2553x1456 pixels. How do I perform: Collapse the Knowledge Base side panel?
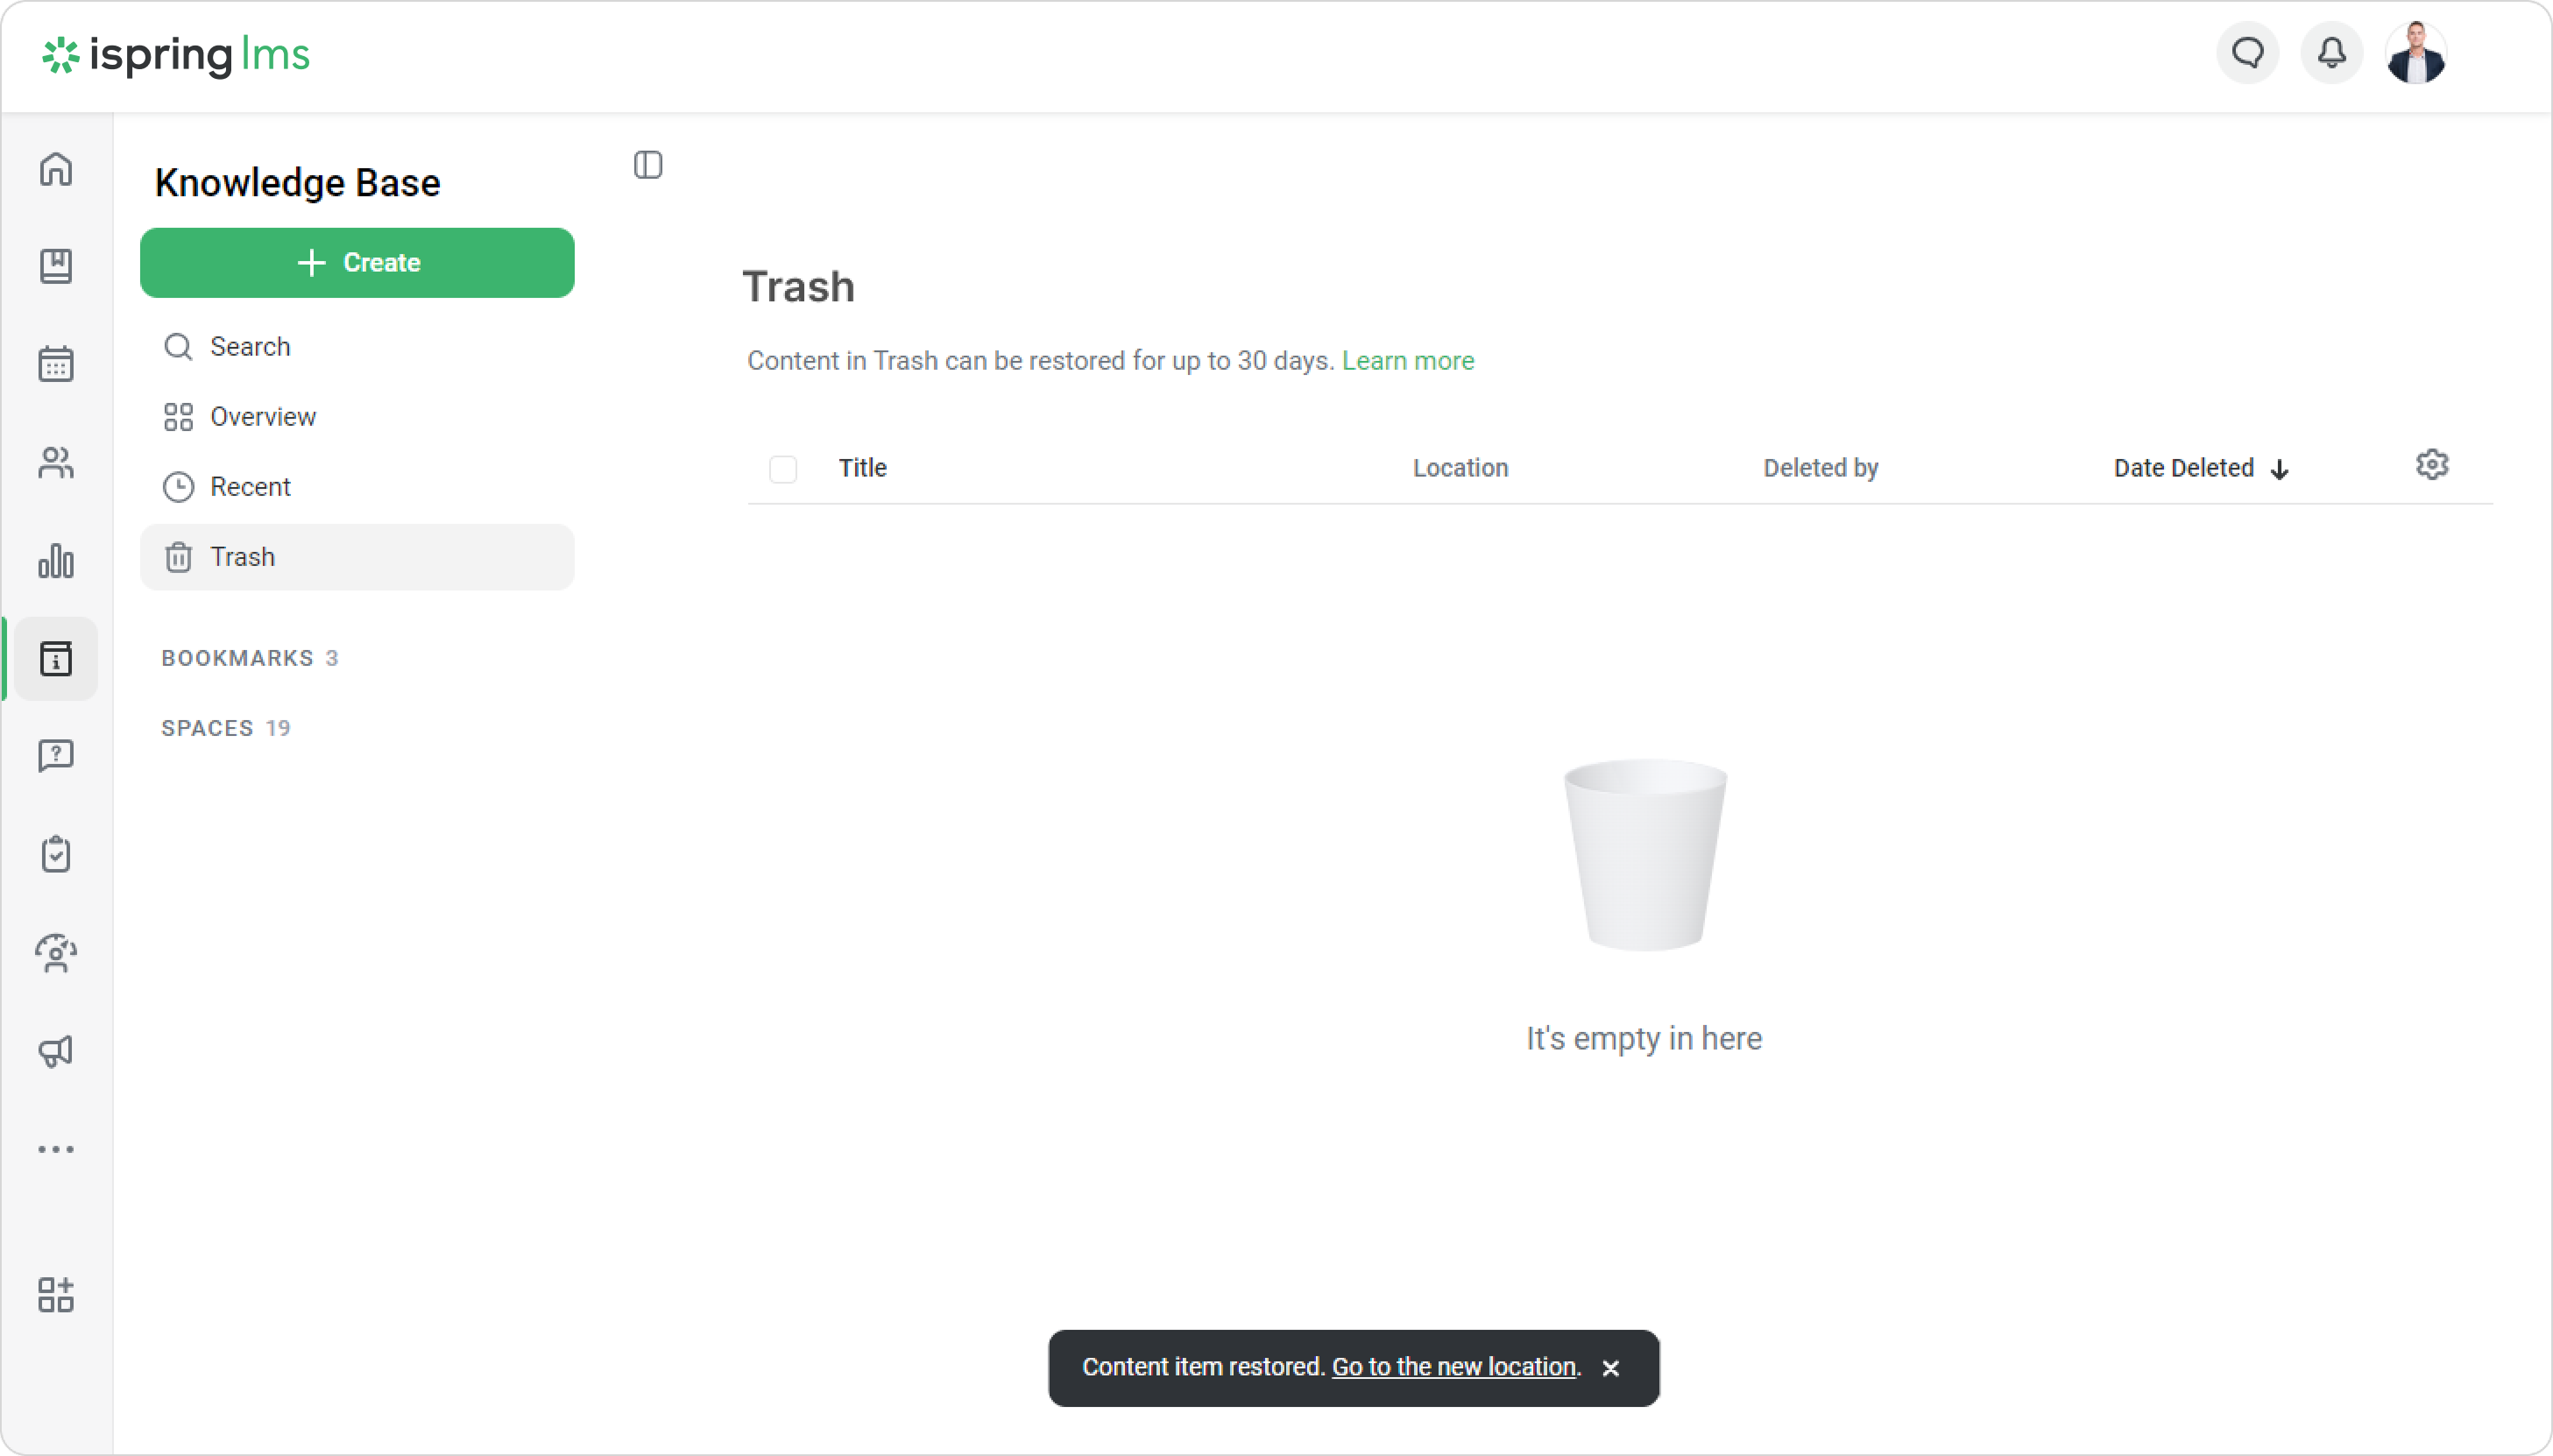pyautogui.click(x=648, y=165)
